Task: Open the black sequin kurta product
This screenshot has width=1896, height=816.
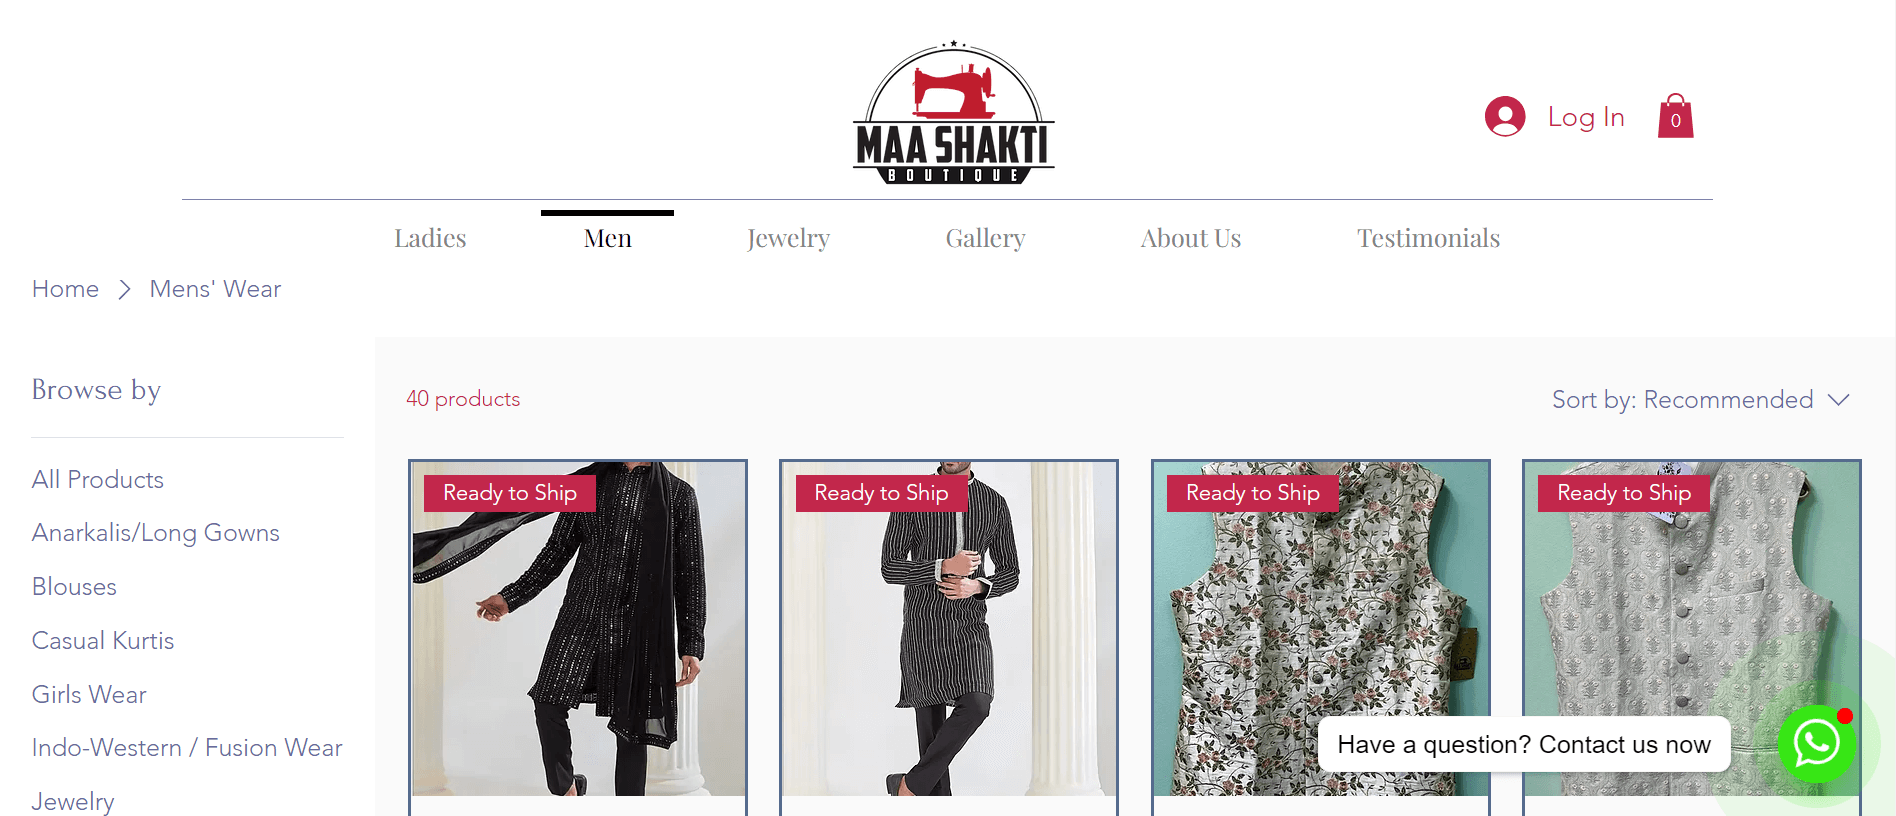Action: (578, 629)
